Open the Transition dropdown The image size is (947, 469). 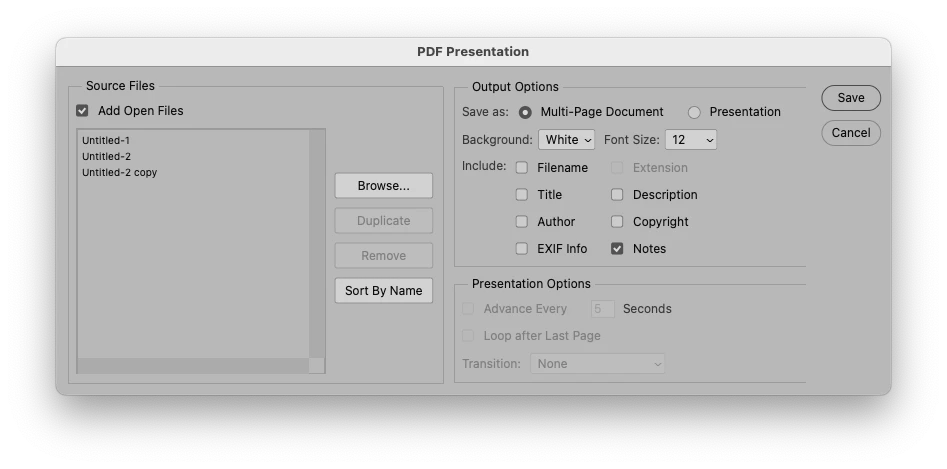[x=597, y=364]
